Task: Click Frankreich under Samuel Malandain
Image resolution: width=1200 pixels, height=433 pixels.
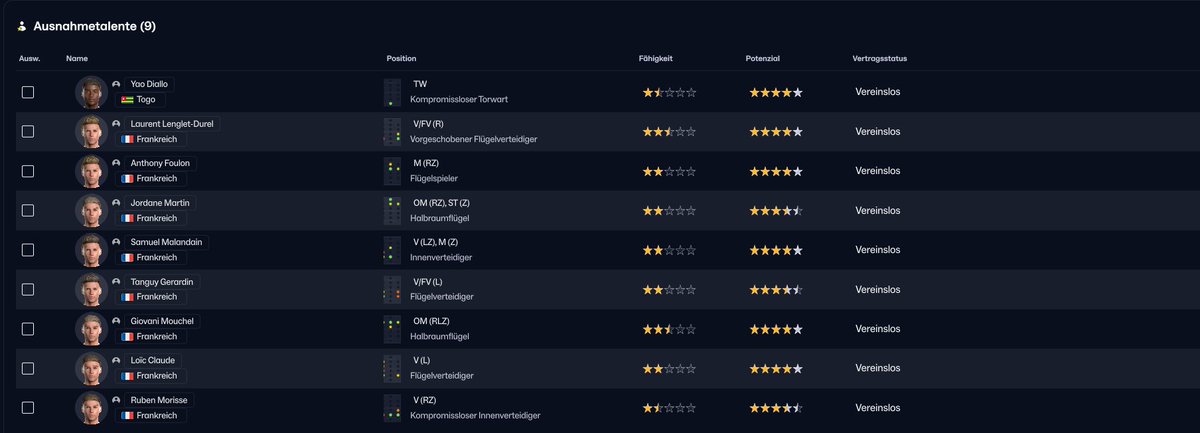Action: (158, 258)
